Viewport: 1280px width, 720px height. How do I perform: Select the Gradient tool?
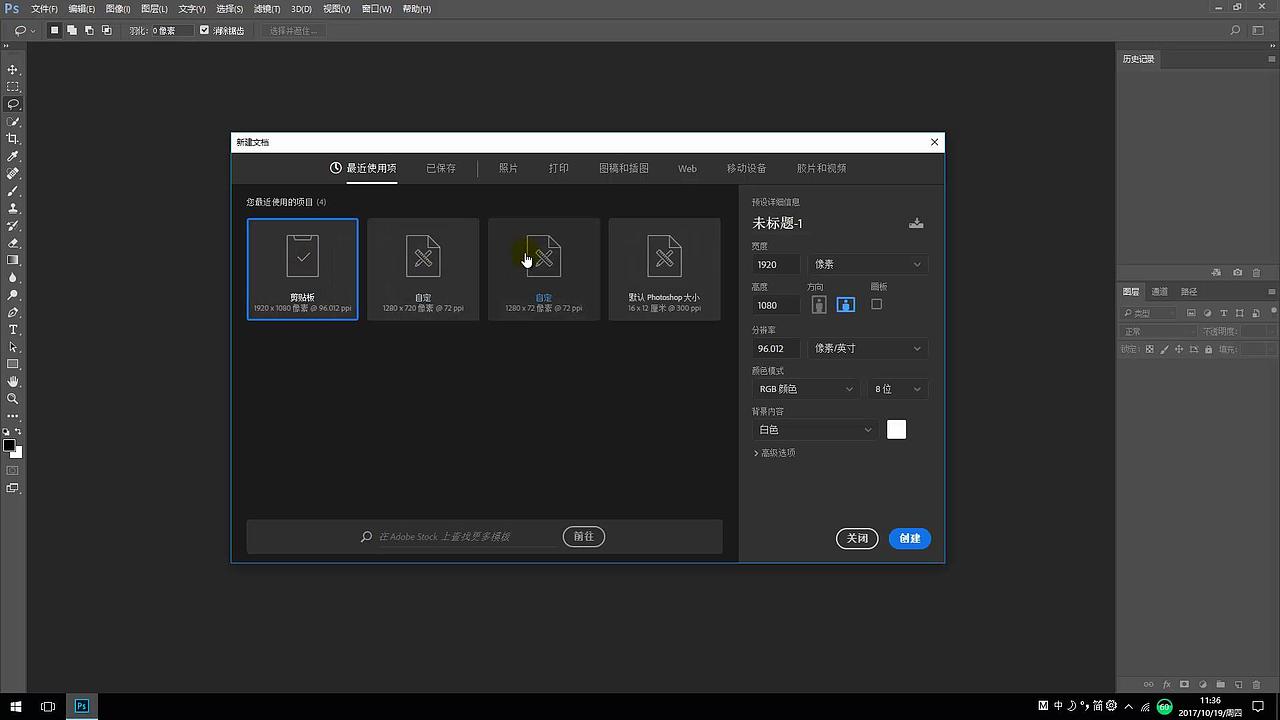click(x=13, y=261)
